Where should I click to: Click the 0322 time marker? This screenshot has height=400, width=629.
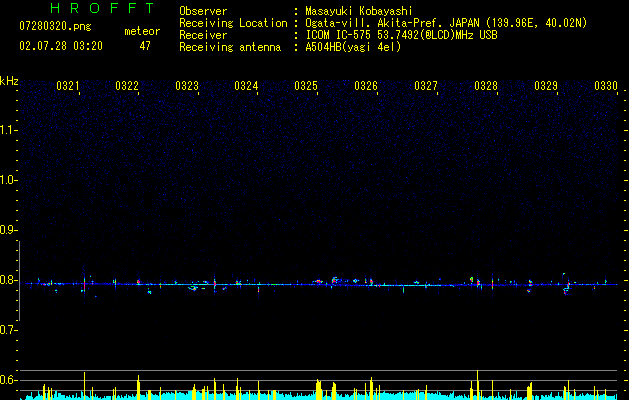pyautogui.click(x=127, y=85)
